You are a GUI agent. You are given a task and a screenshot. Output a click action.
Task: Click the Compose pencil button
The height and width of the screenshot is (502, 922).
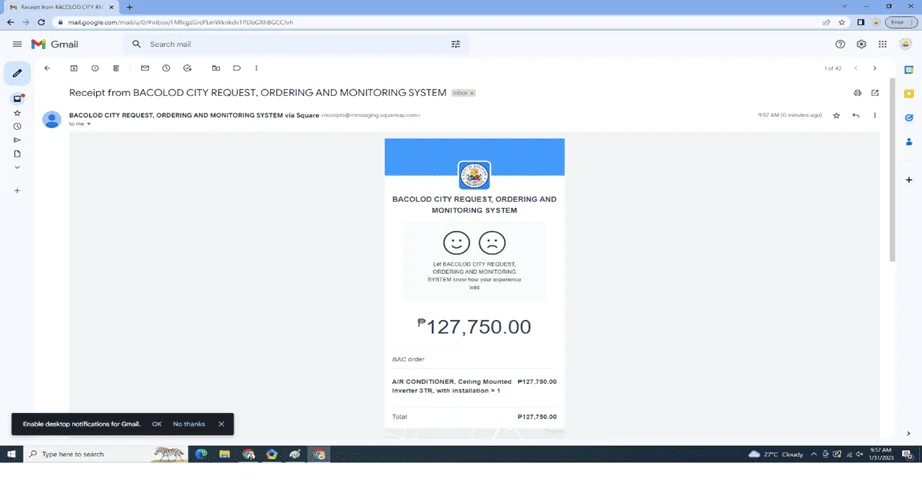[x=17, y=73]
